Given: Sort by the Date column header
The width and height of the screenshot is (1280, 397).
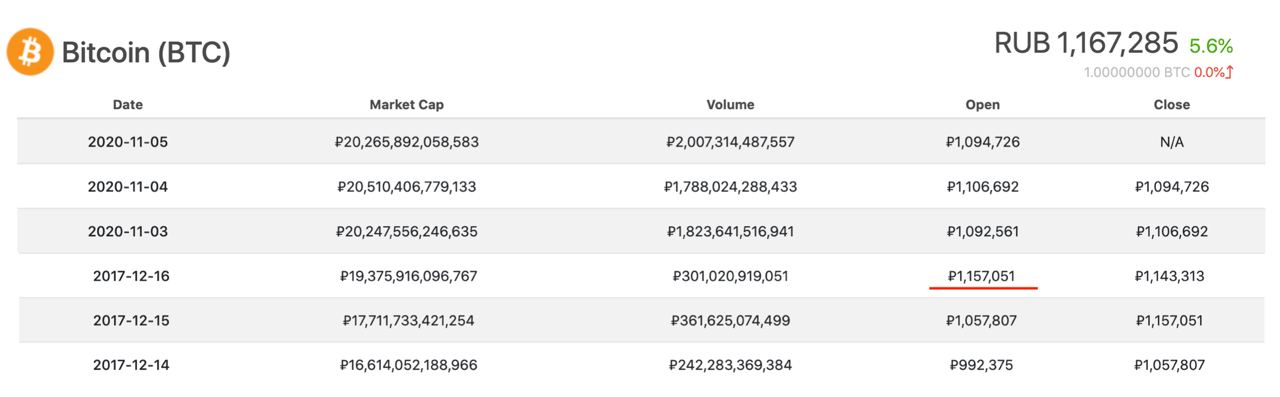Looking at the screenshot, I should (128, 104).
